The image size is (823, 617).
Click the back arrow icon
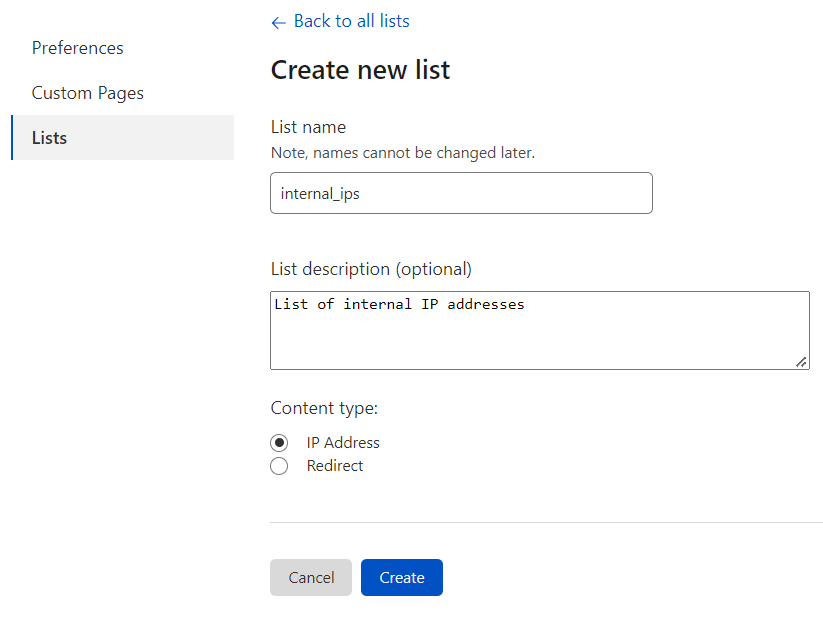pos(277,21)
